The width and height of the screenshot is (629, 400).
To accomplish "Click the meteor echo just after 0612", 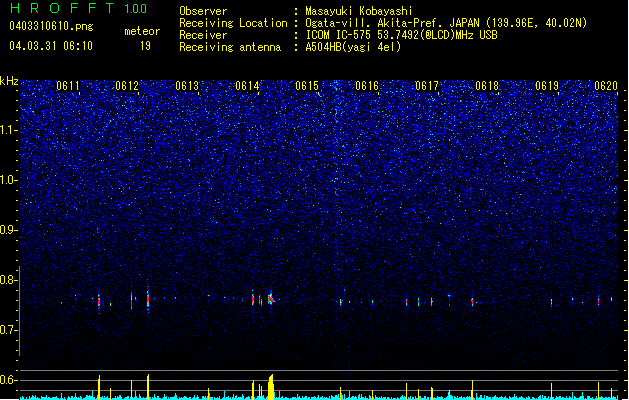I will pyautogui.click(x=148, y=298).
